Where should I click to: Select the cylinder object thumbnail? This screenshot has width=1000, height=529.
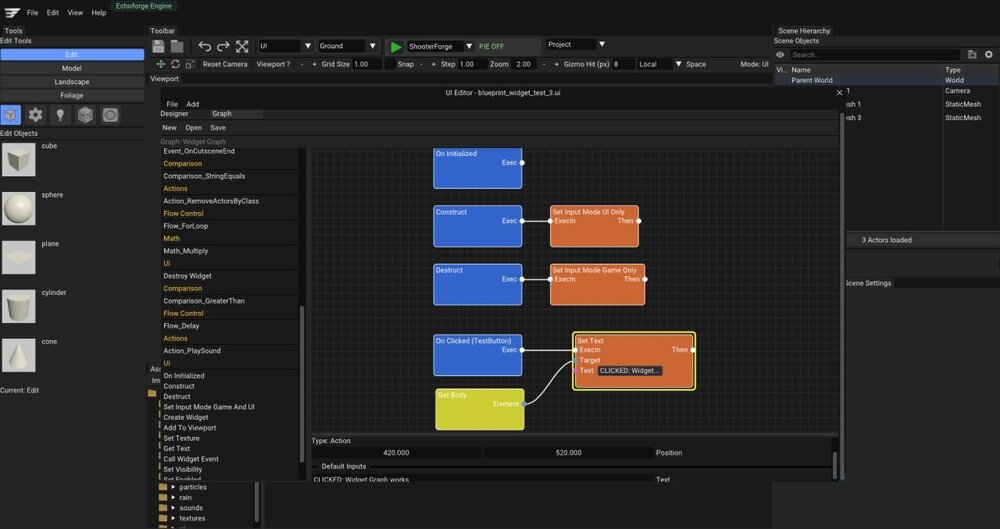[18, 306]
